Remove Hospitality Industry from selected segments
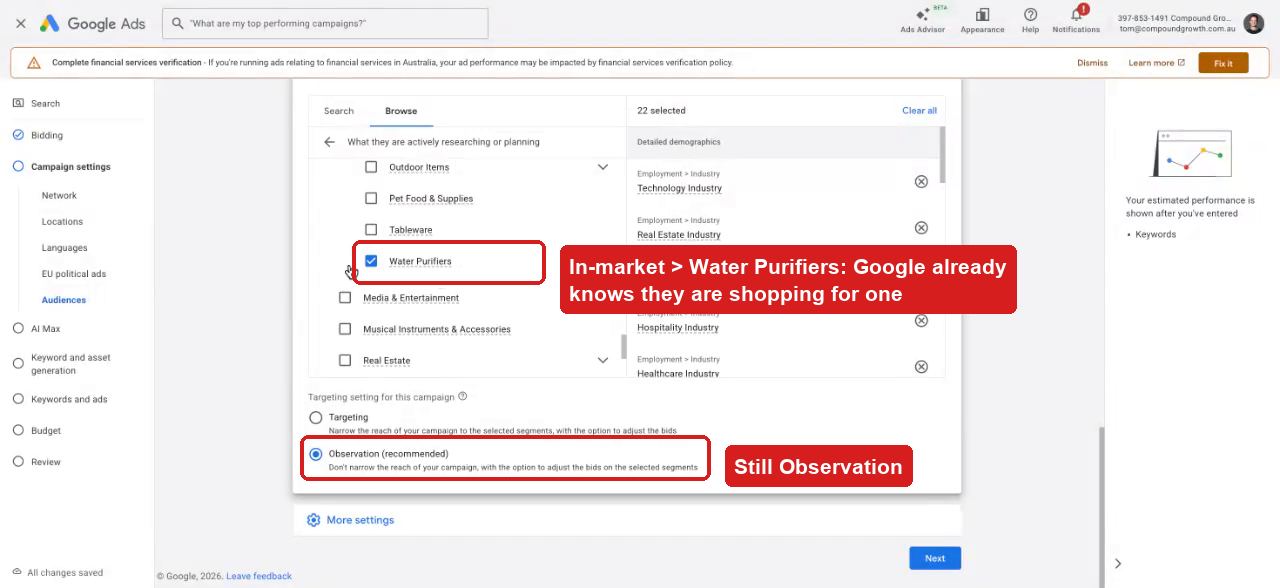 point(921,320)
